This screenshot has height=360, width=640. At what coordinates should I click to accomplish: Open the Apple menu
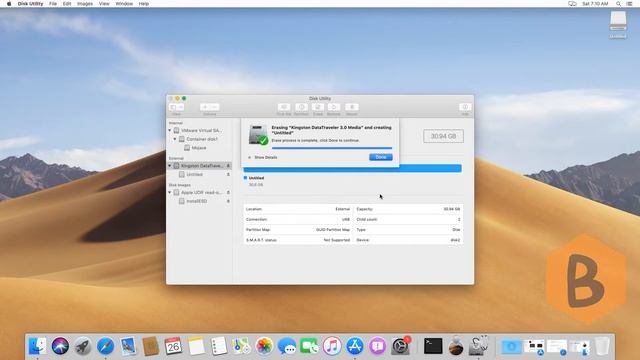[9, 4]
